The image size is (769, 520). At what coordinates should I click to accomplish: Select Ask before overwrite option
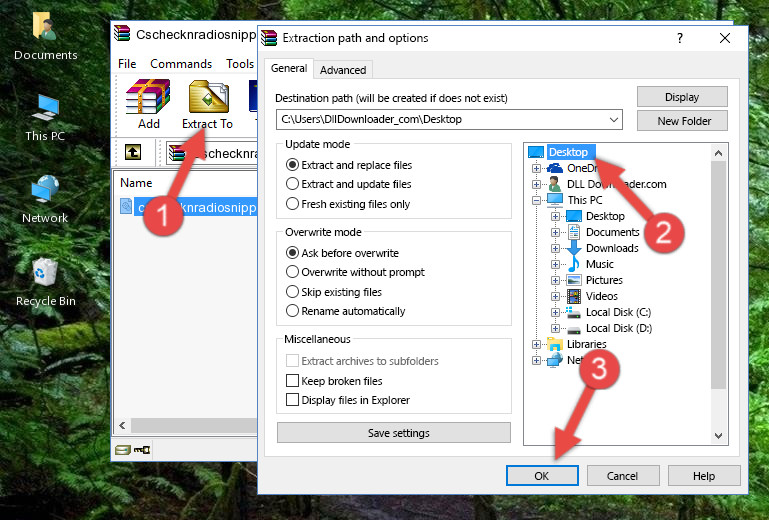pos(342,253)
